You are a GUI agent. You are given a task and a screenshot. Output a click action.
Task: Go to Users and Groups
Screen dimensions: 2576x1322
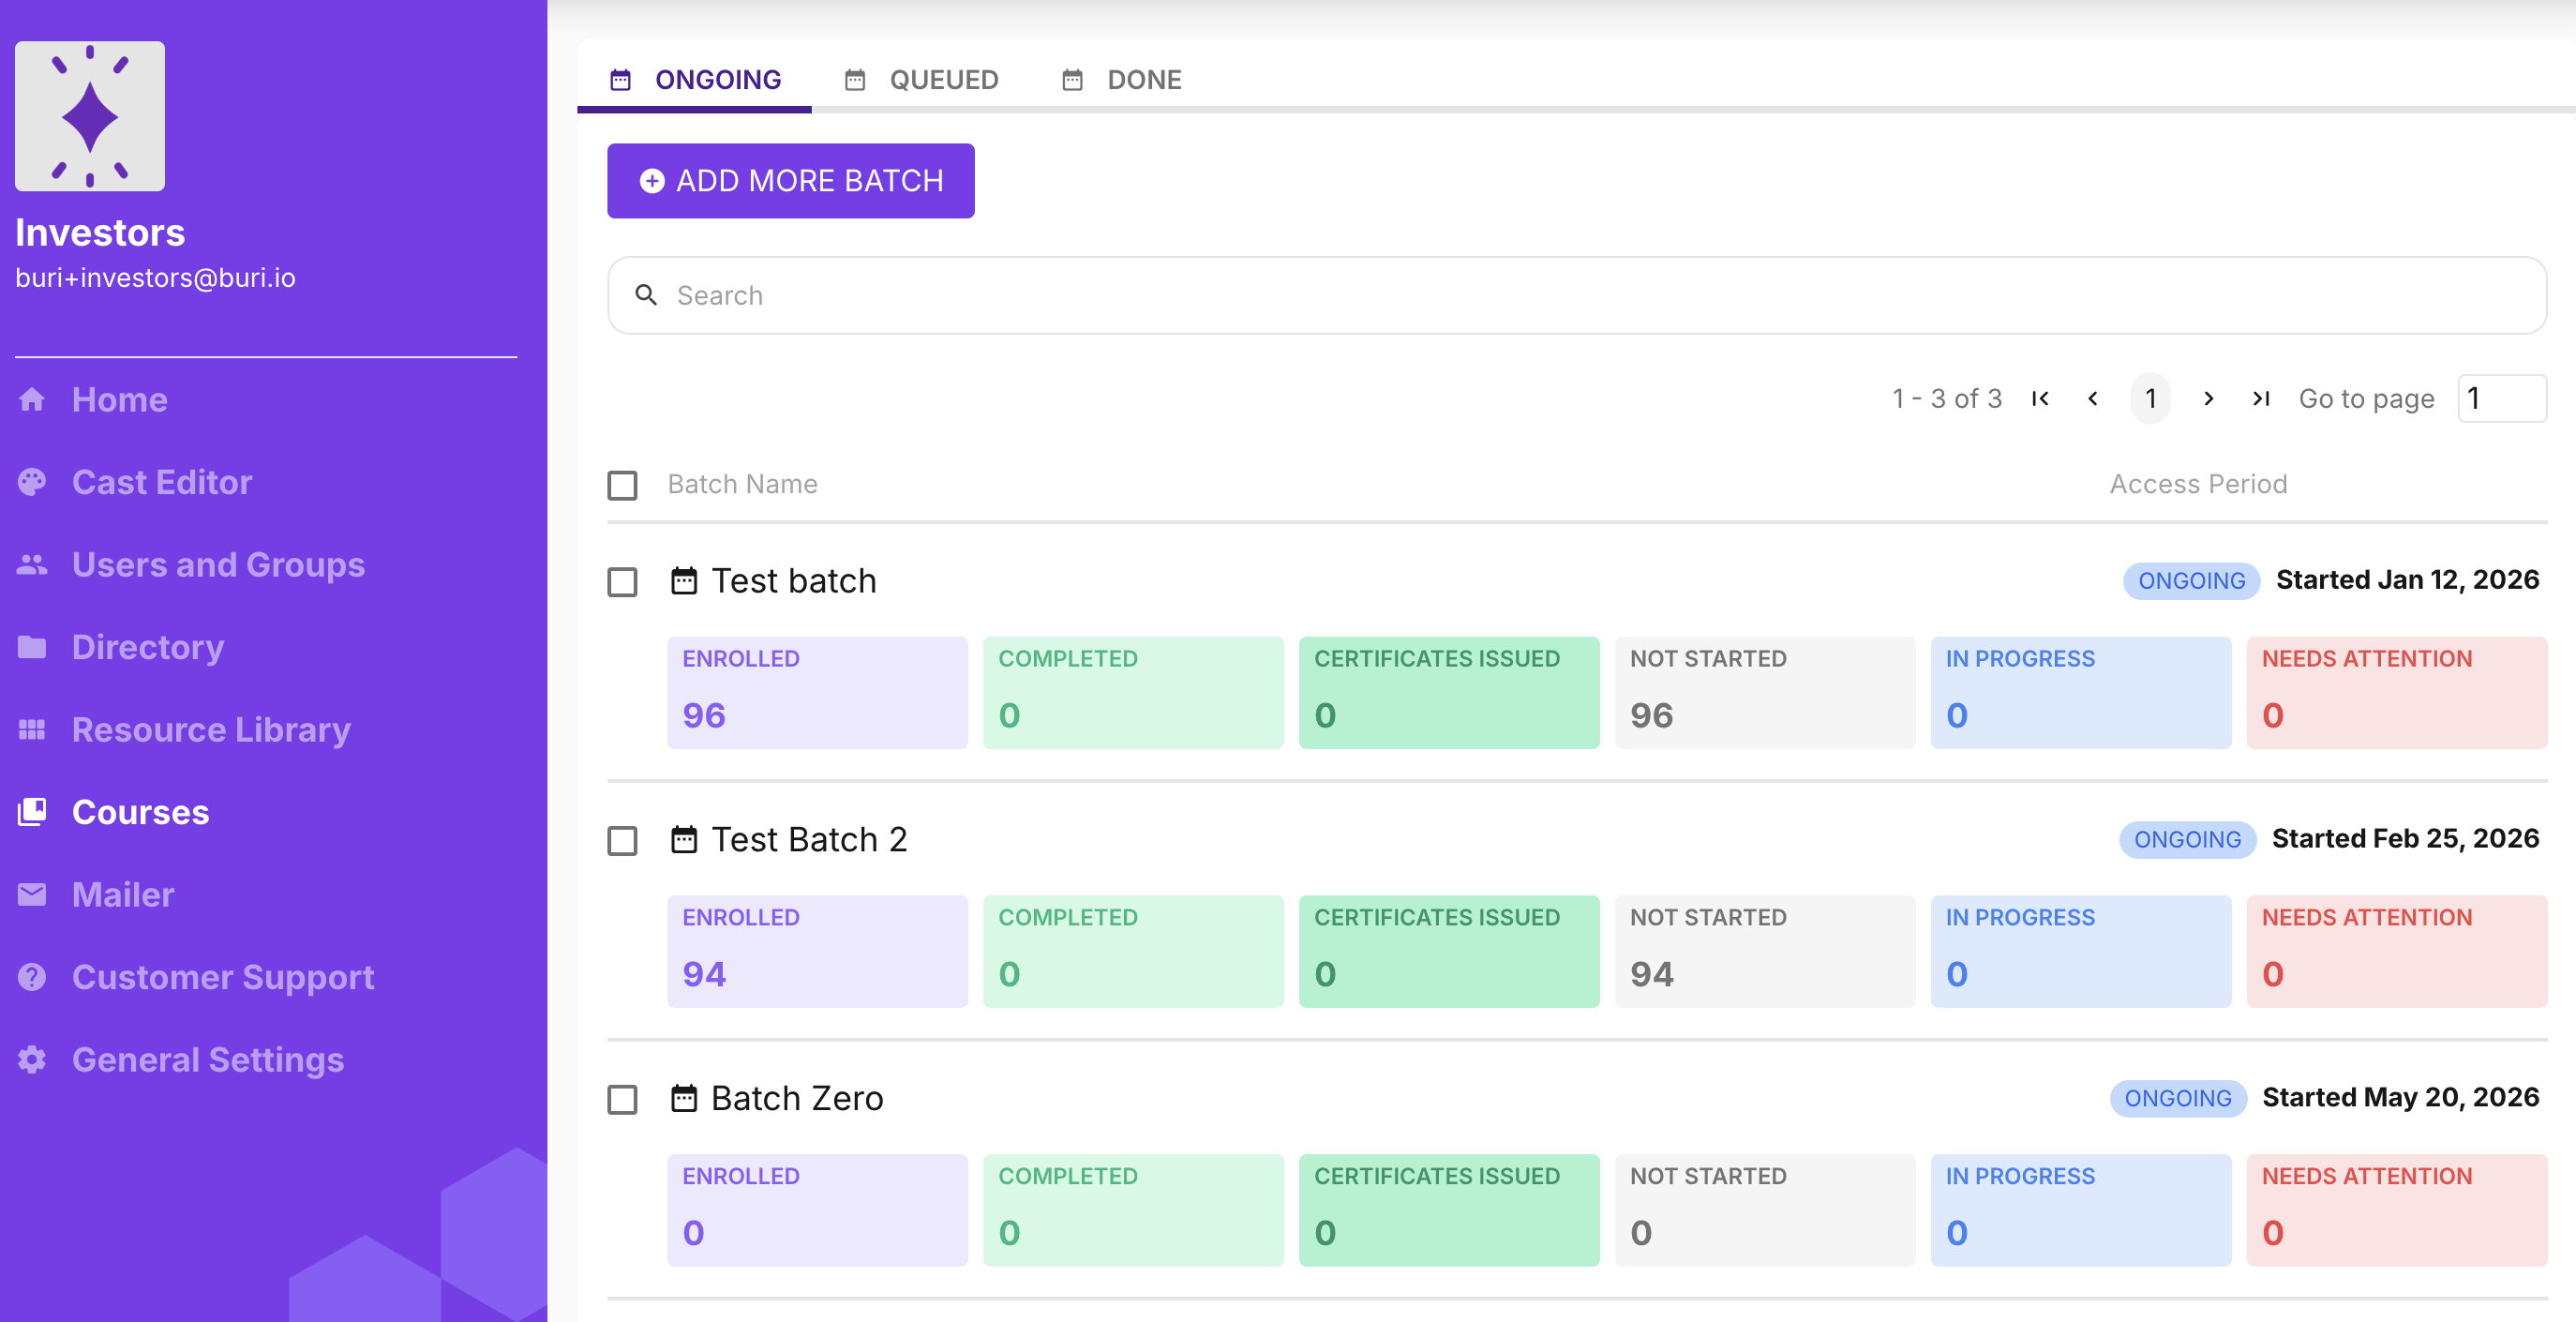pyautogui.click(x=218, y=565)
